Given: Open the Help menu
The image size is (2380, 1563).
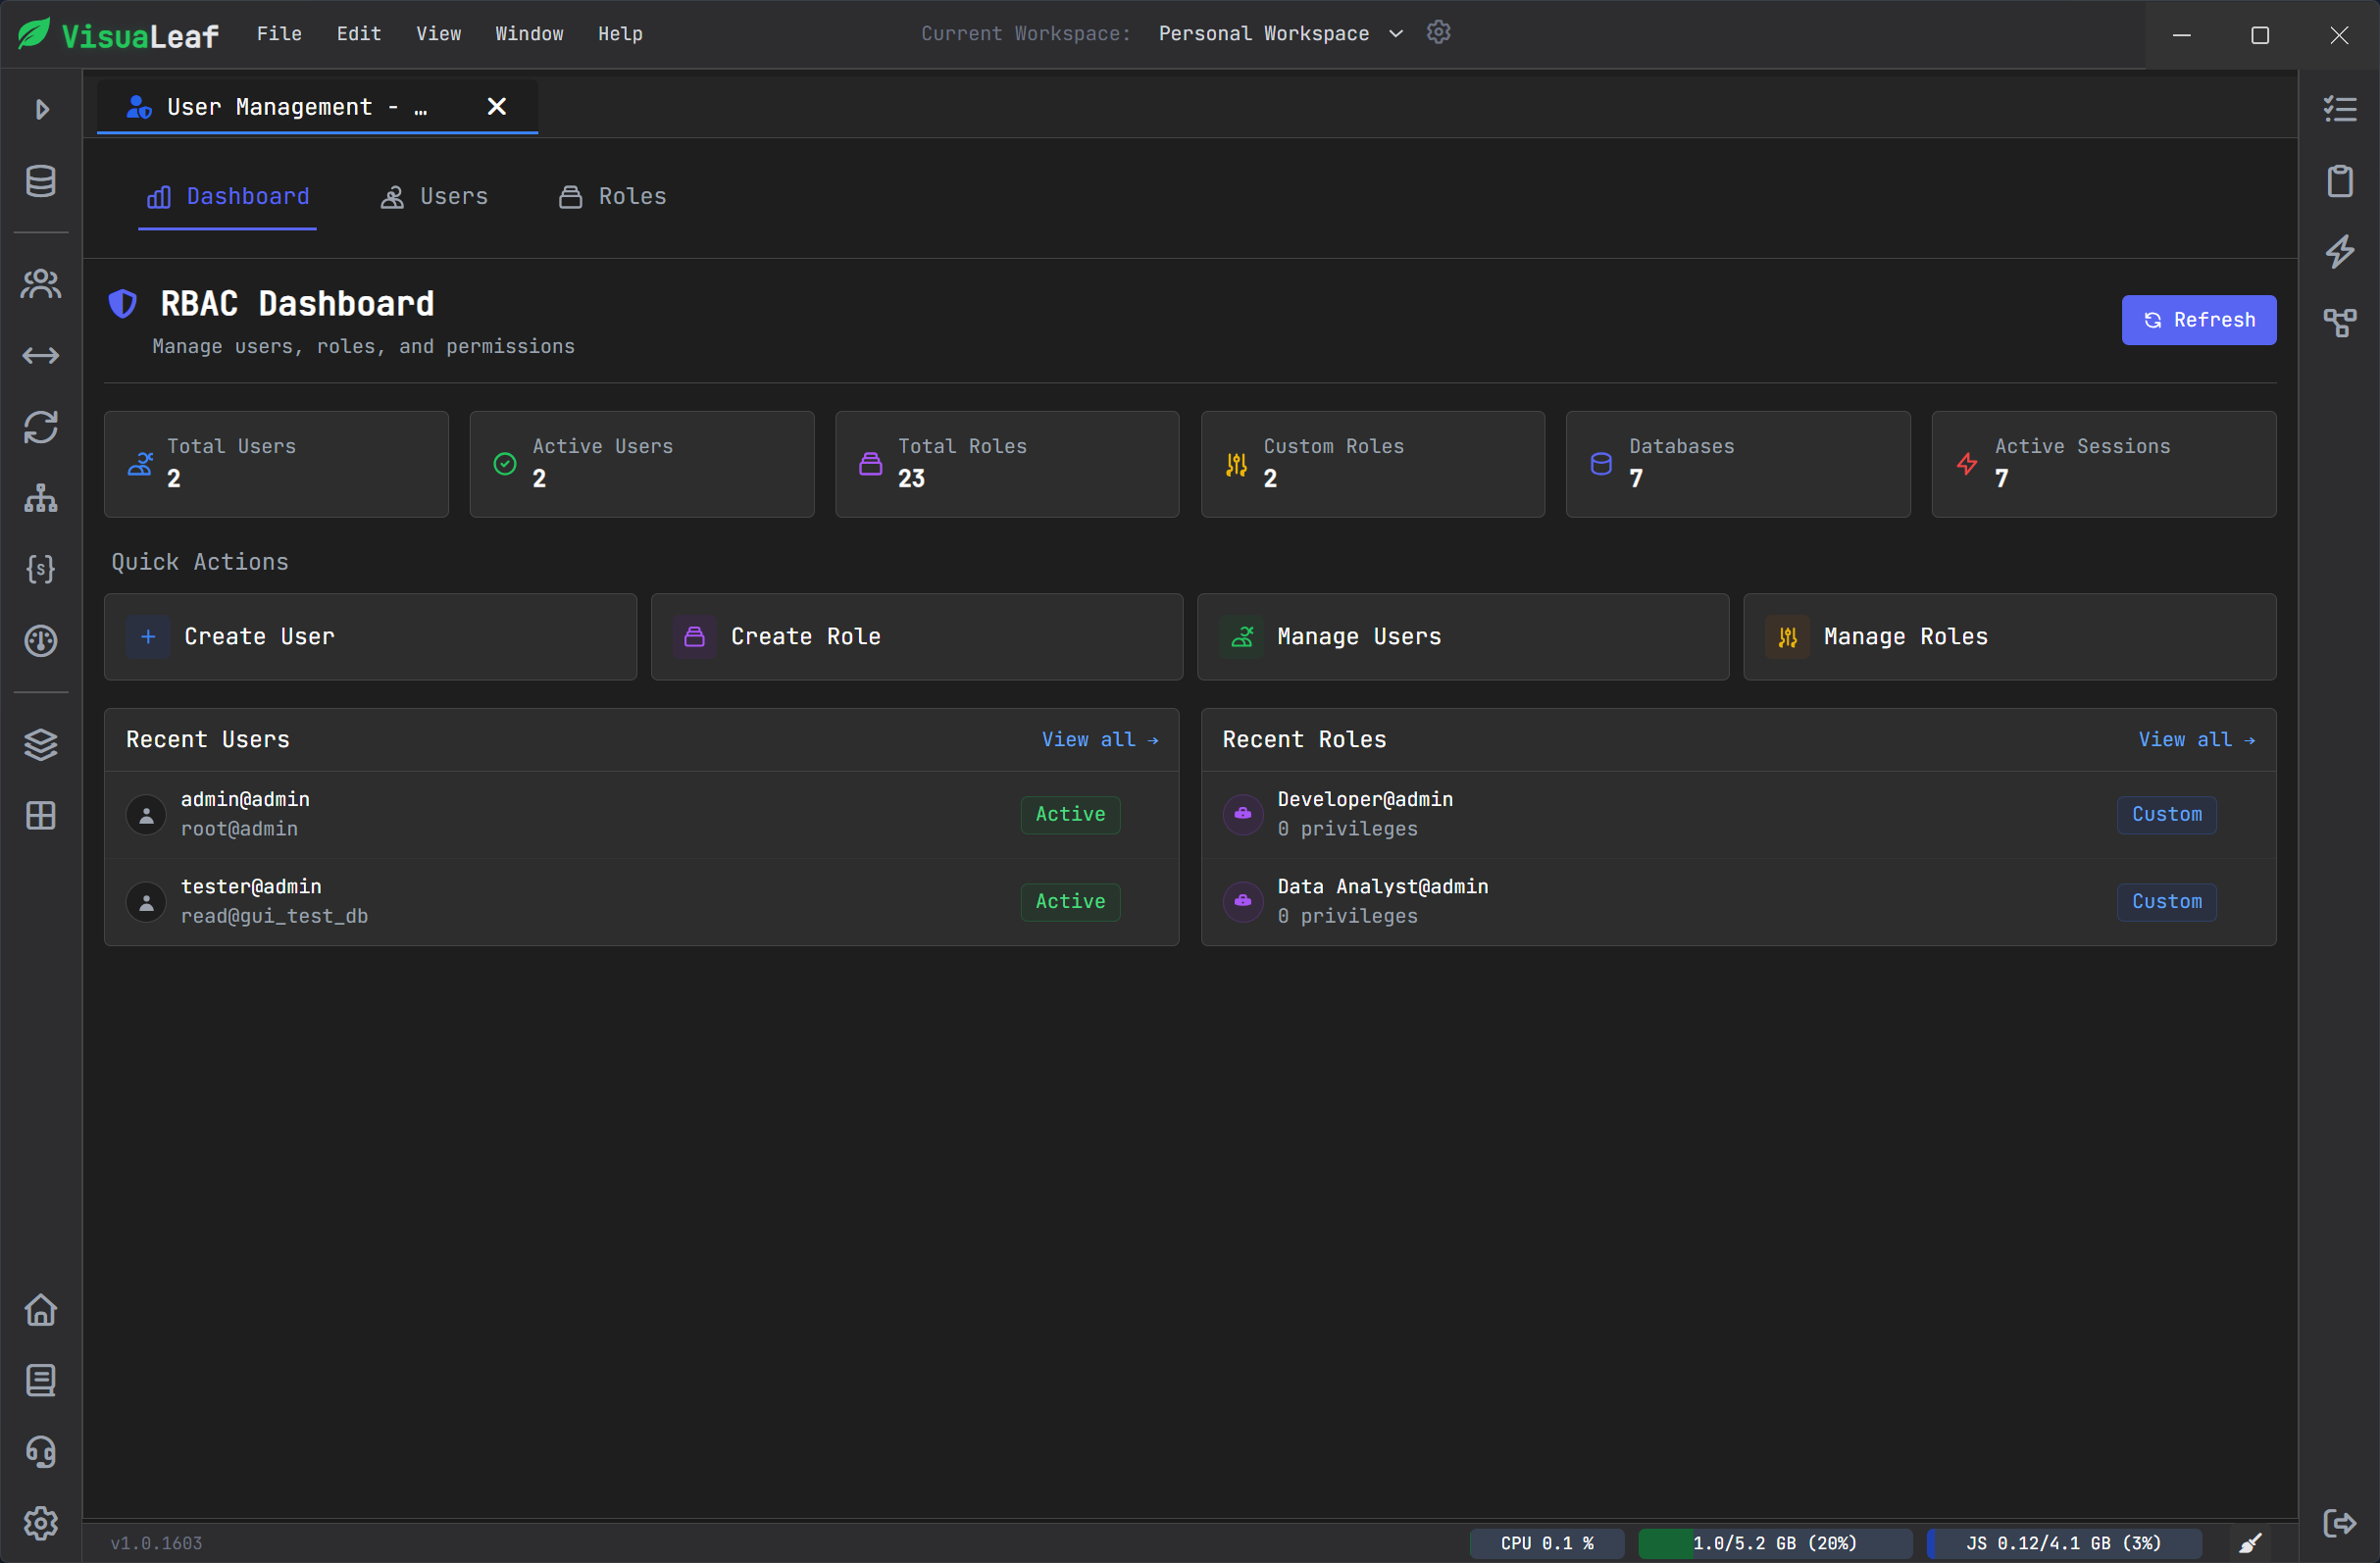Looking at the screenshot, I should click(x=621, y=34).
